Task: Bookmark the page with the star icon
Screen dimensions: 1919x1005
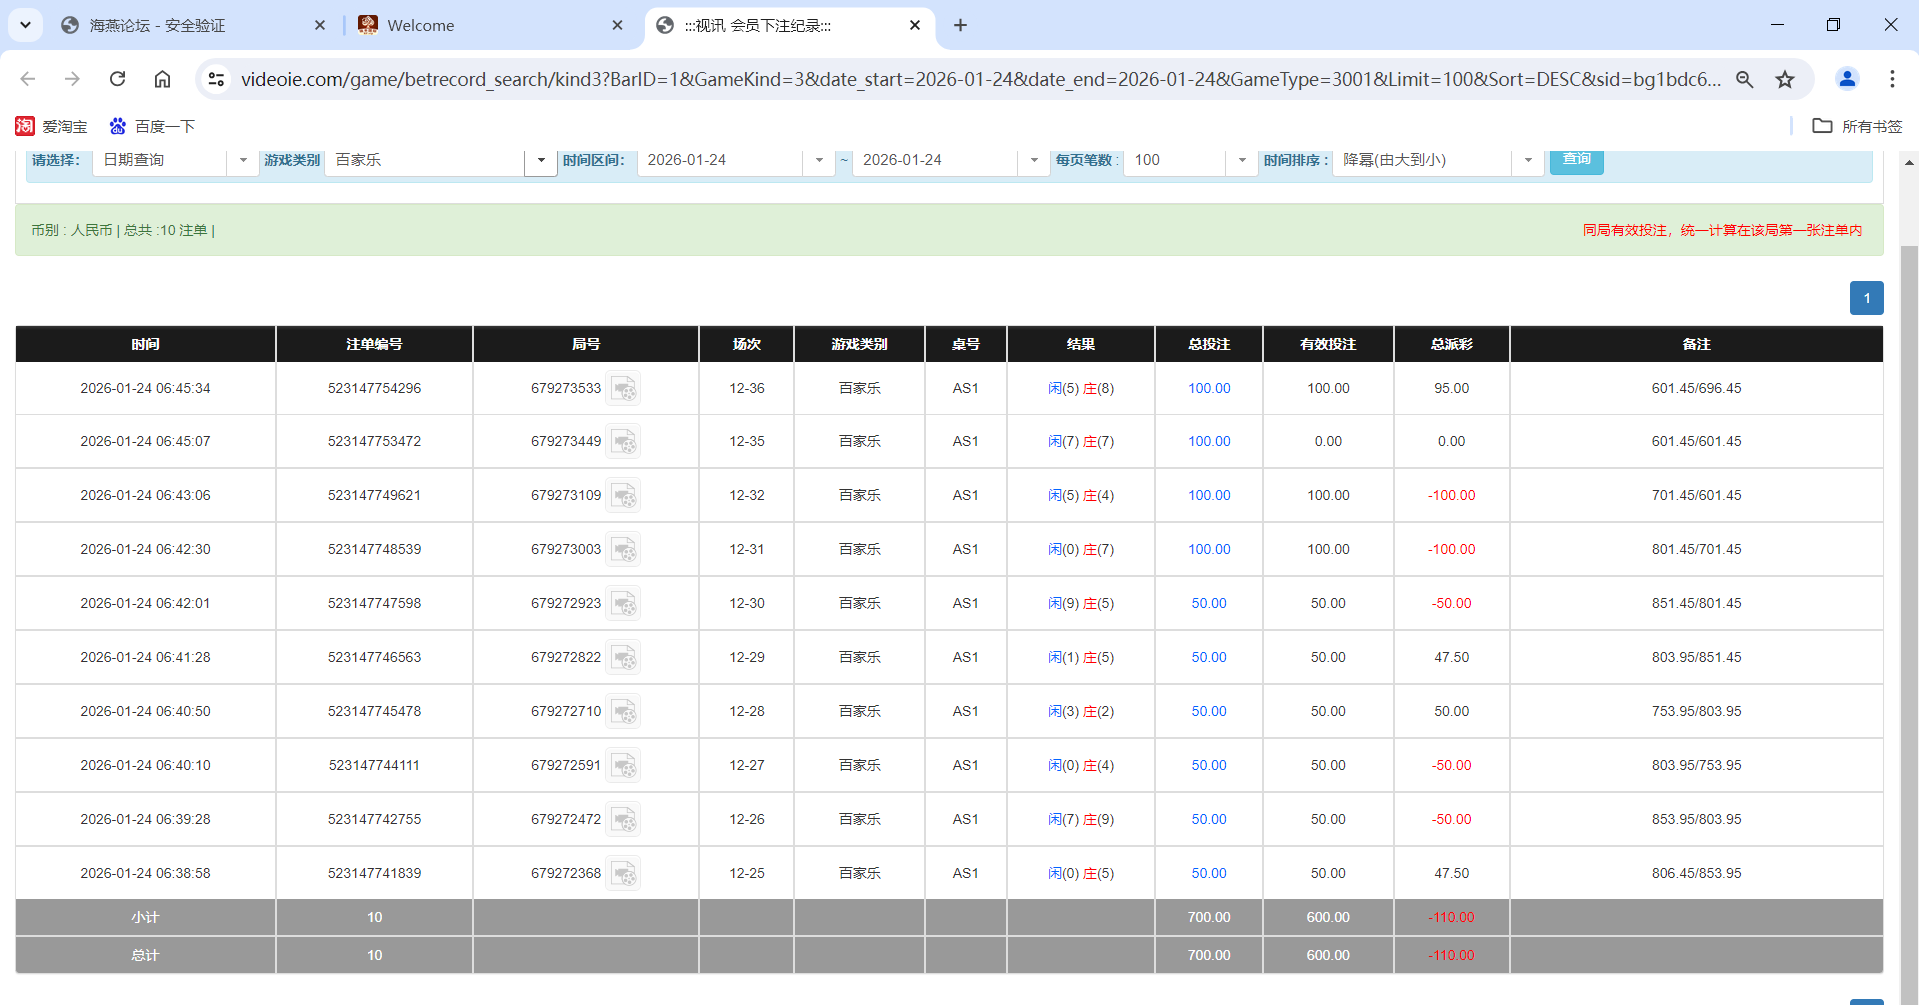Action: pyautogui.click(x=1785, y=79)
